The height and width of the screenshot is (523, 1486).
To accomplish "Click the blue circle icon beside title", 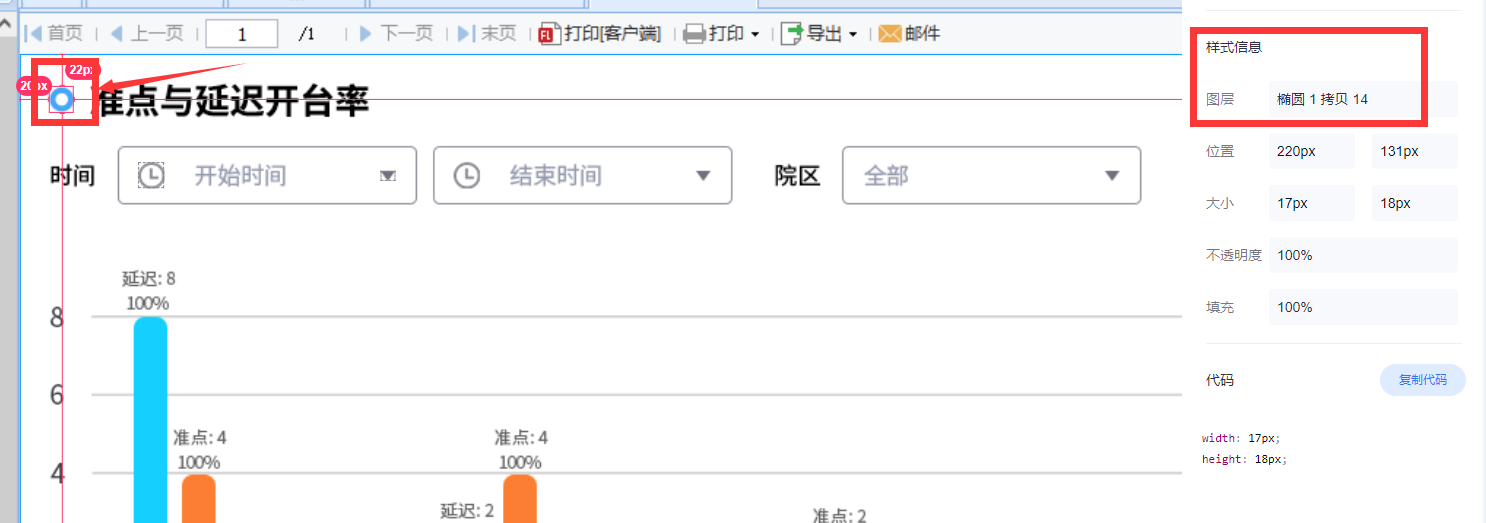I will 62,99.
